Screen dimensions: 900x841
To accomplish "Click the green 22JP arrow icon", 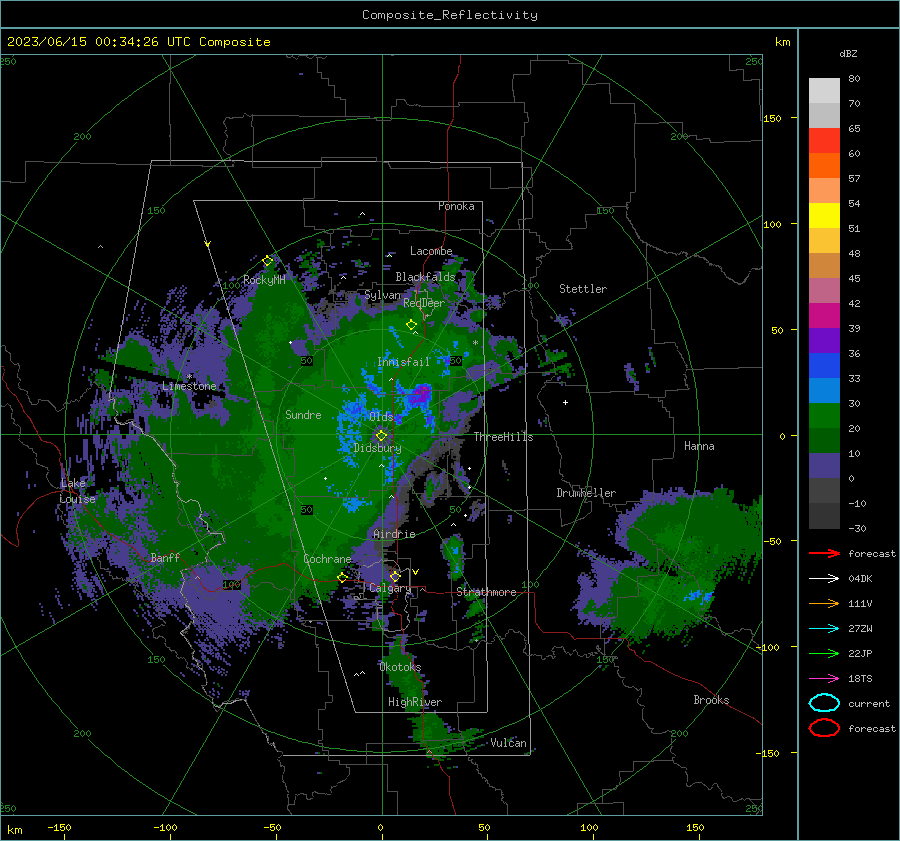I will (824, 653).
